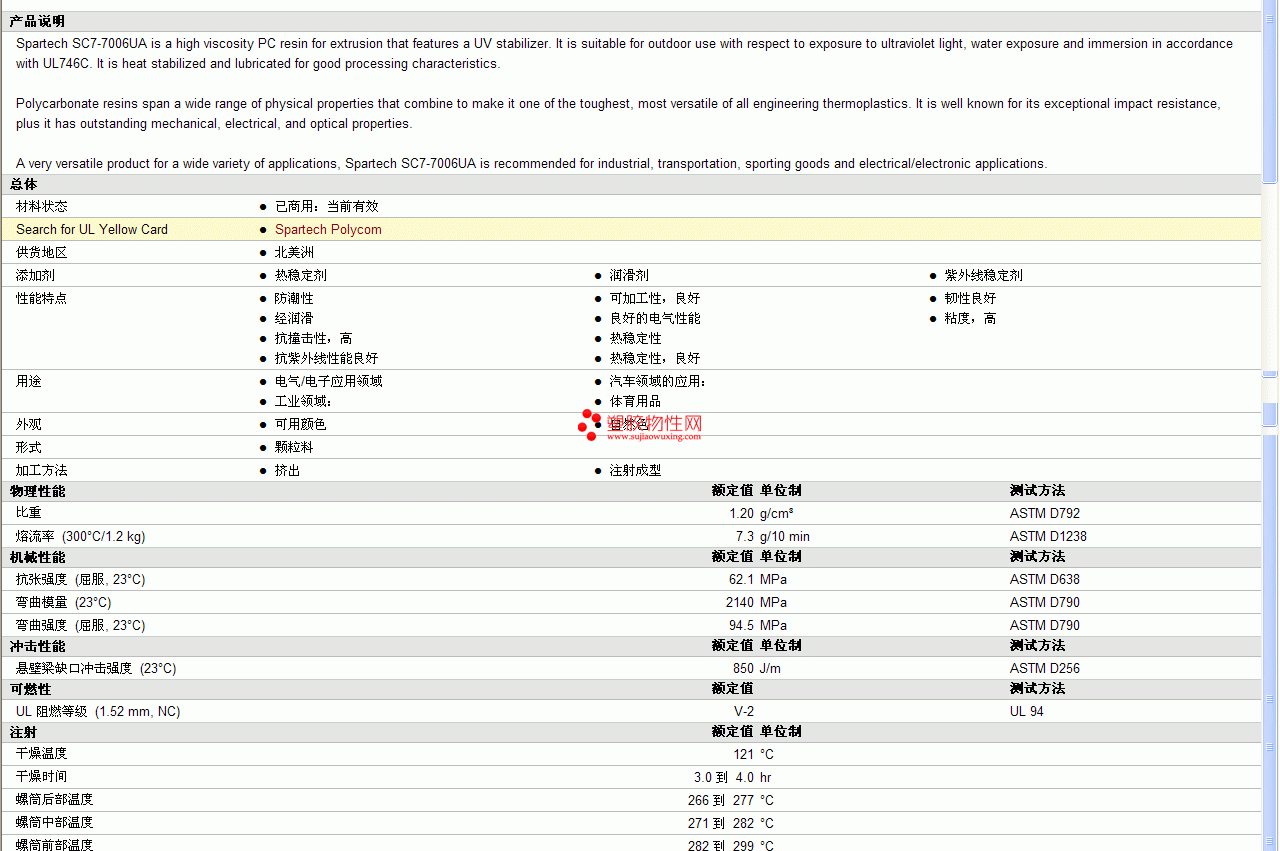Click the 热稳定性，良好 feature entry
This screenshot has width=1280, height=851.
click(655, 358)
